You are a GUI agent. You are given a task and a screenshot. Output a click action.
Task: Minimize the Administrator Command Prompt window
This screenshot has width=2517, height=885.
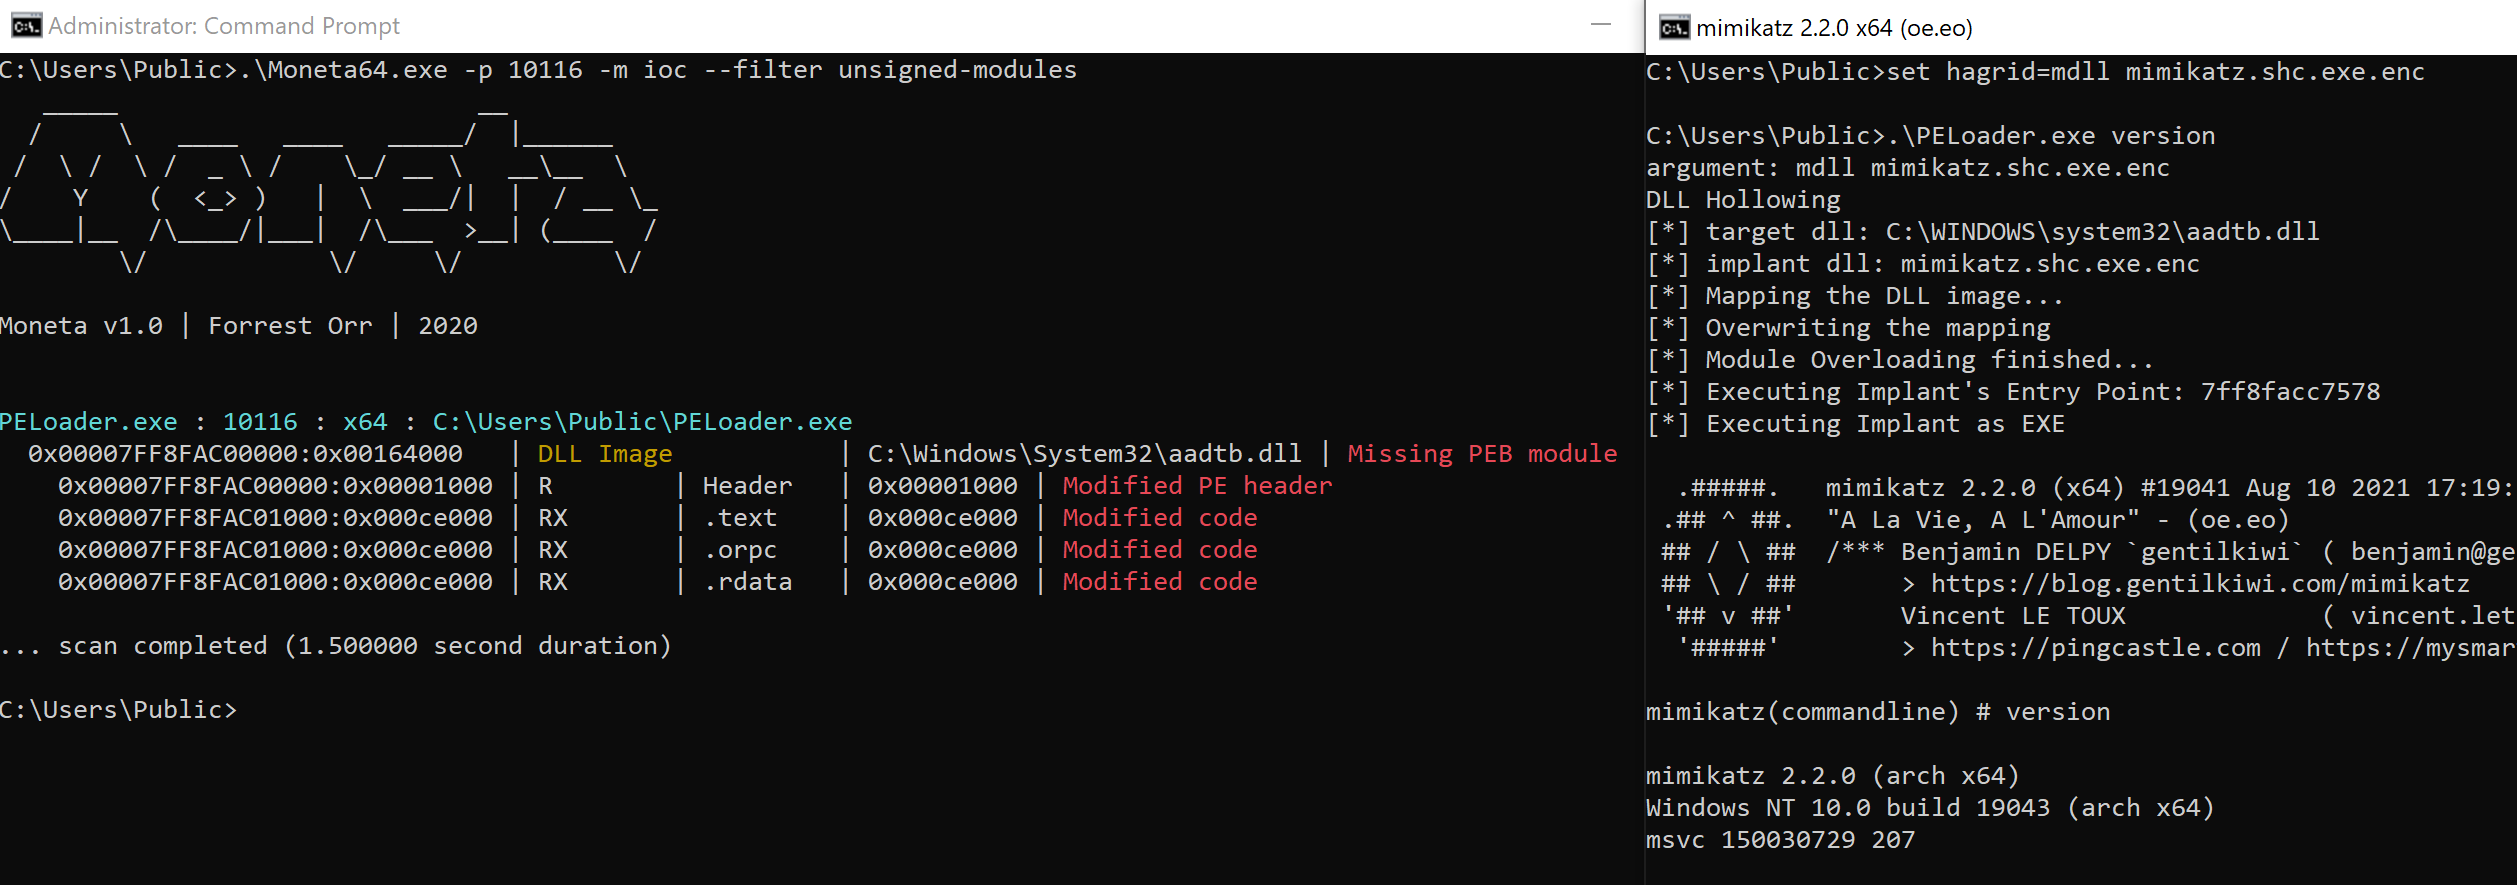[x=1601, y=25]
